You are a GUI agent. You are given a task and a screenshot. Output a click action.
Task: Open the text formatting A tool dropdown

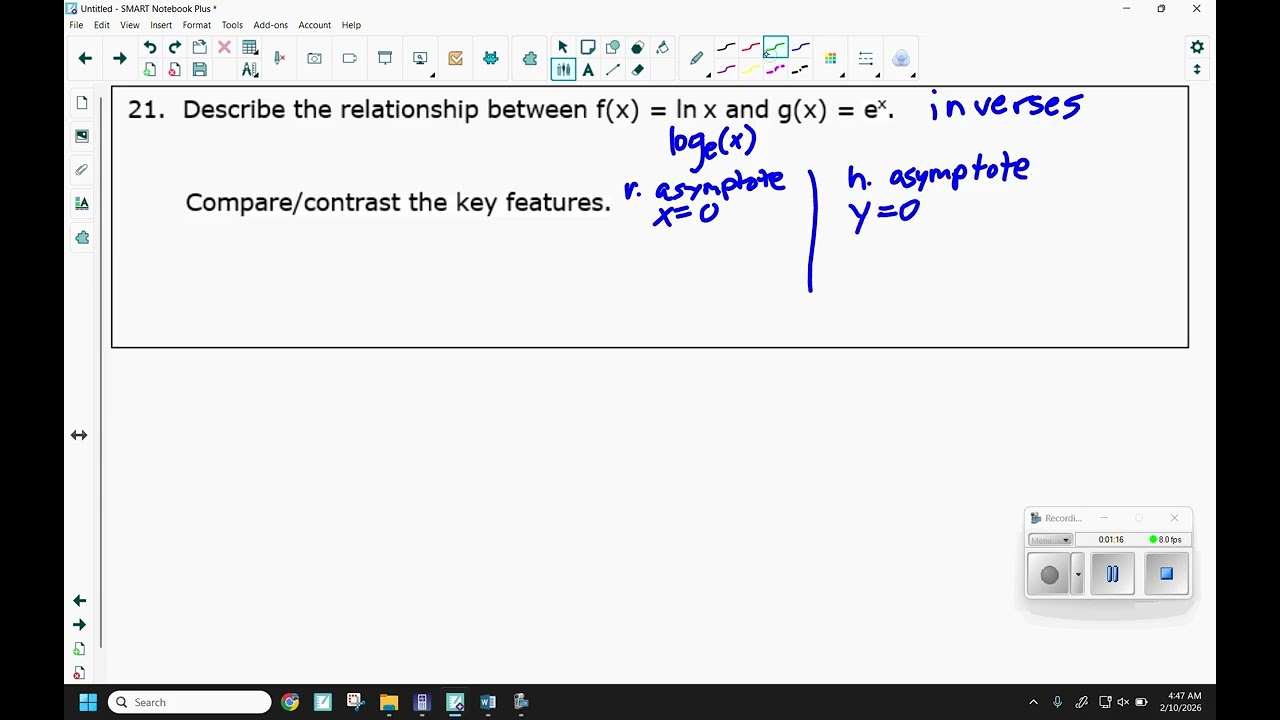click(250, 70)
